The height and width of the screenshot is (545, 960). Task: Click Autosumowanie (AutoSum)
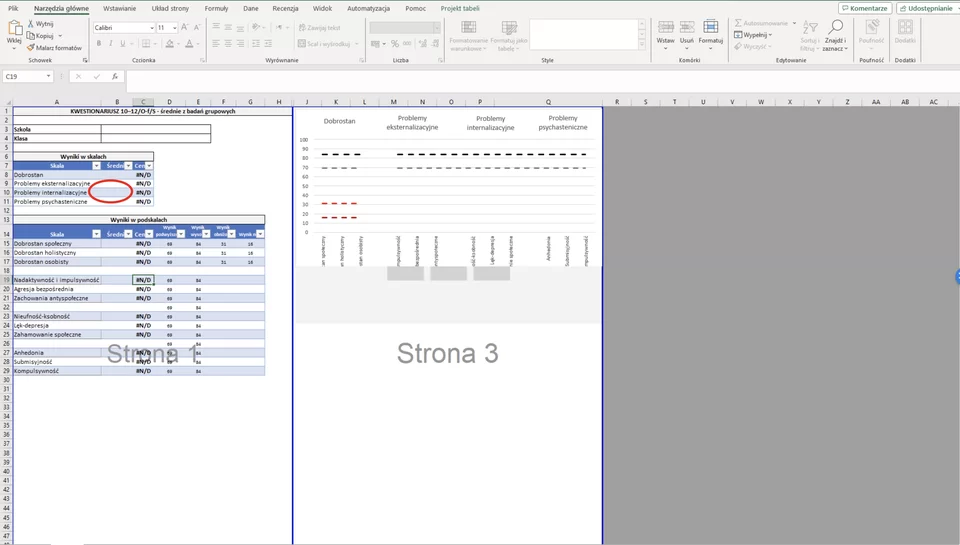(762, 23)
